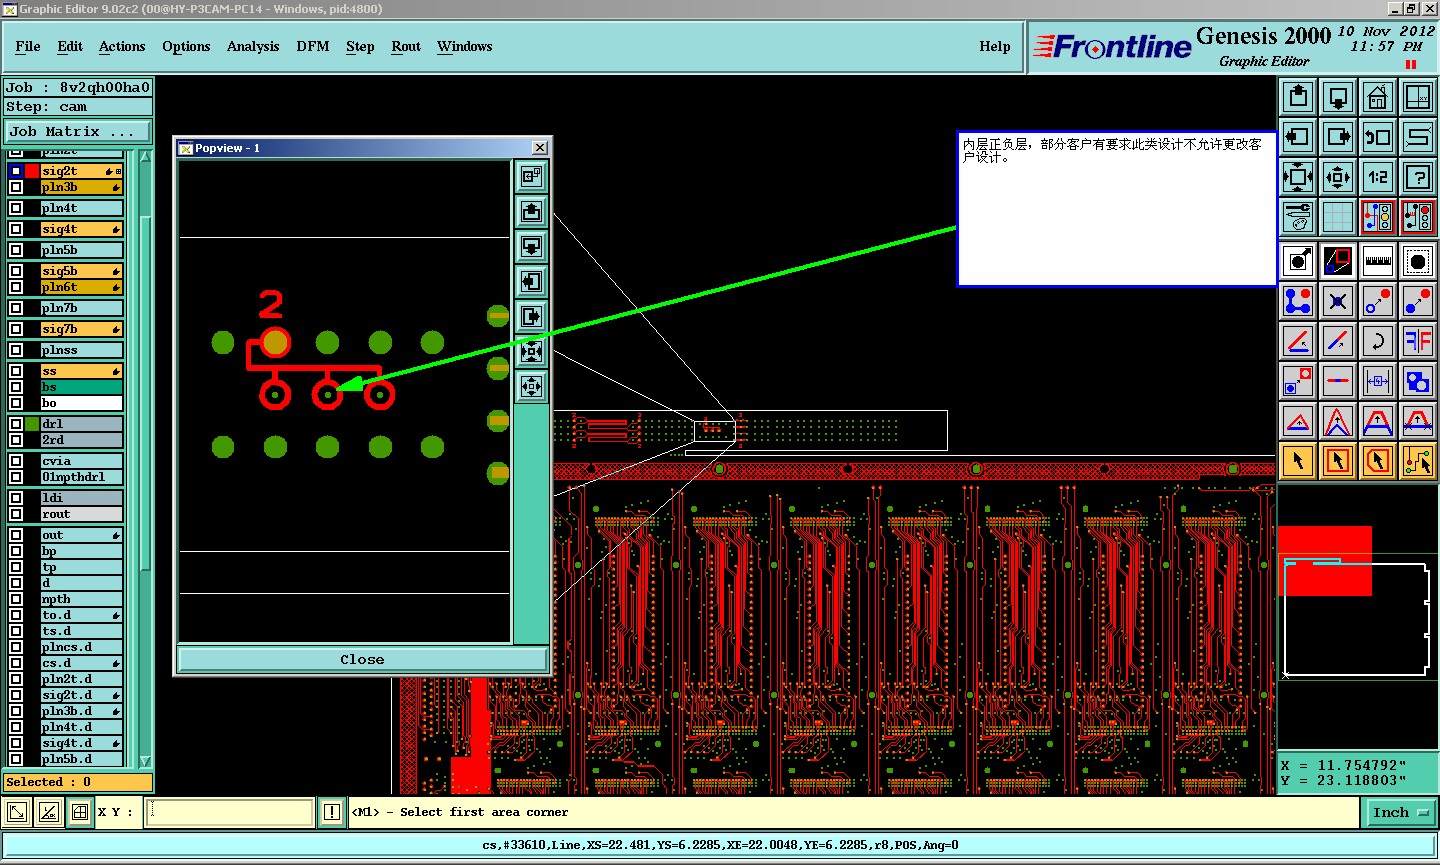Image resolution: width=1440 pixels, height=865 pixels.
Task: Click the zoom in icon with inward arrows
Action: (x=1298, y=177)
